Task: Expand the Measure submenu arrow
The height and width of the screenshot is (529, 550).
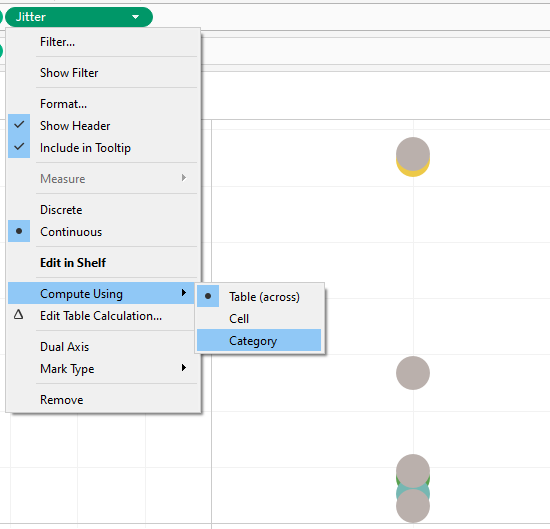Action: pos(184,178)
